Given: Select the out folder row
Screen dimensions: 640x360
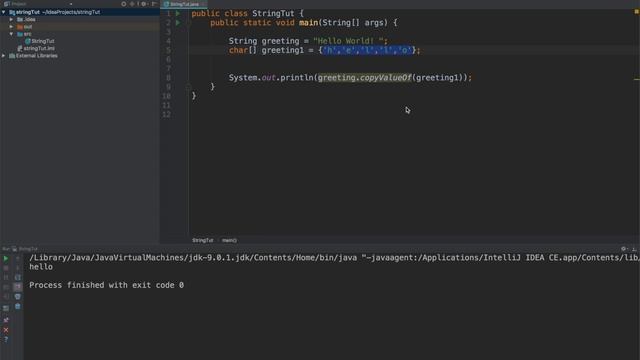Looking at the screenshot, I should point(80,27).
